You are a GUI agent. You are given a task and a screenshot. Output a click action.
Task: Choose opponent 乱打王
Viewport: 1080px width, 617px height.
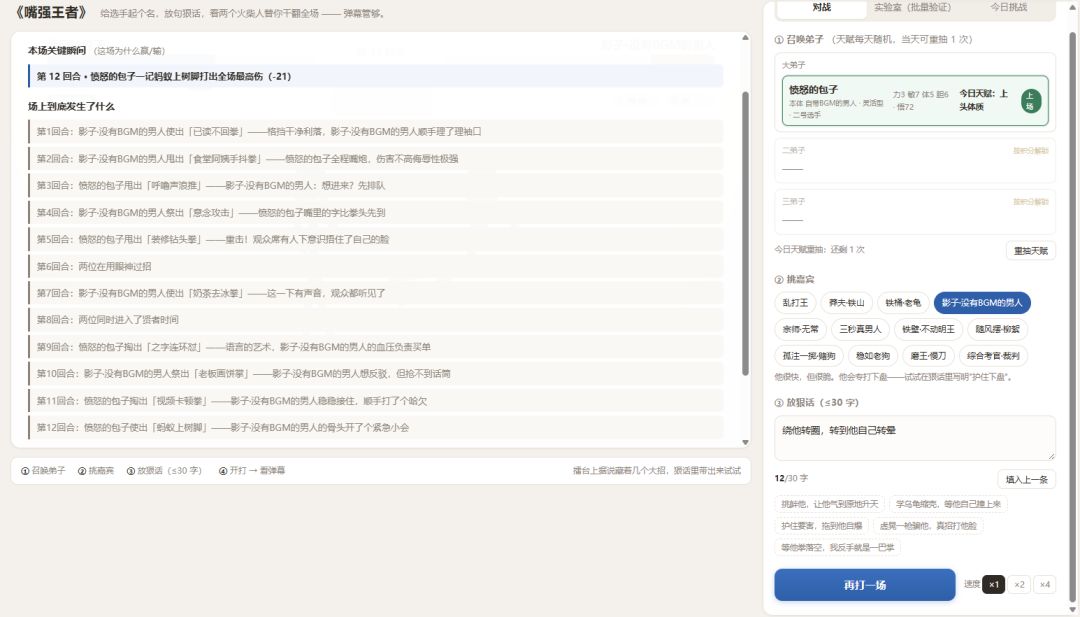click(795, 303)
